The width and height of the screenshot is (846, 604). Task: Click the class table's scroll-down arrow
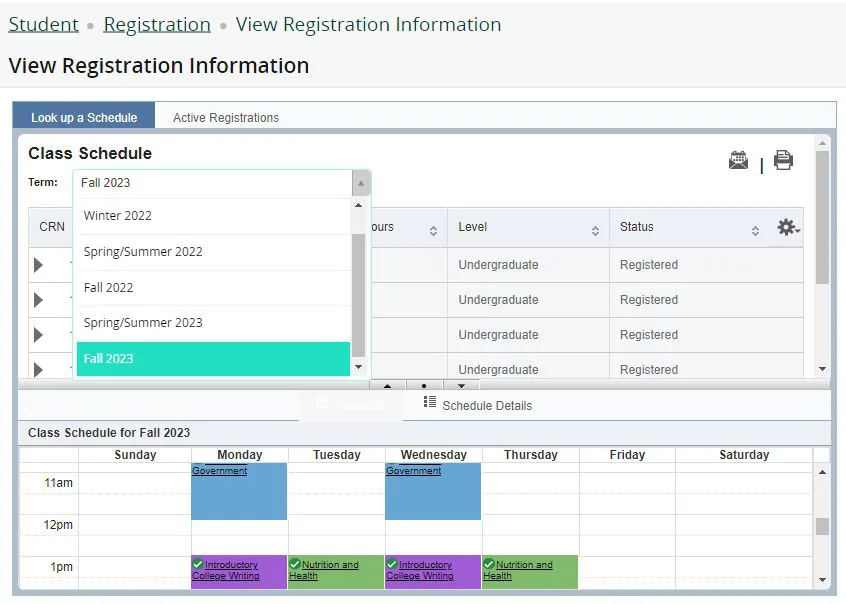tap(822, 369)
